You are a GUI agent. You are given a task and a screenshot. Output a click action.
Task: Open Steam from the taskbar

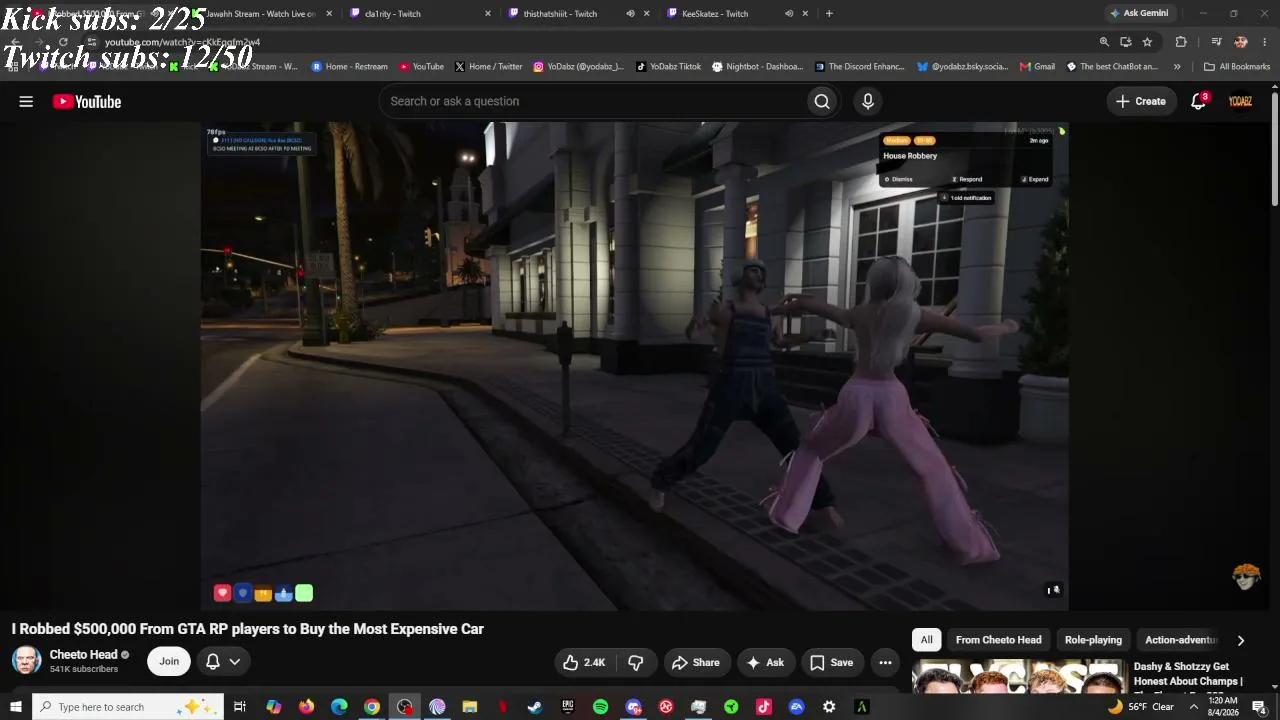pyautogui.click(x=535, y=707)
